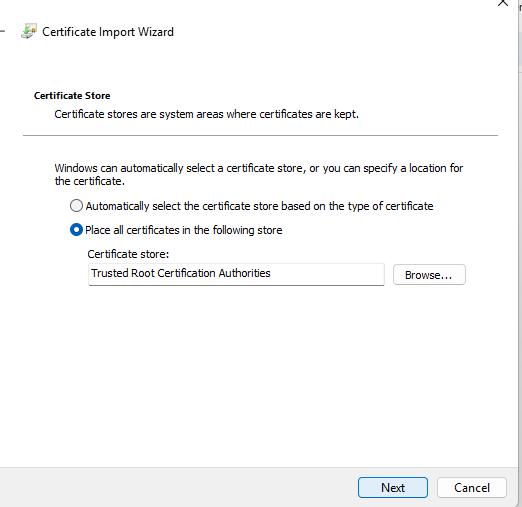This screenshot has height=507, width=522.
Task: Choose the 'Place all certificates' radio button
Action: (76, 230)
